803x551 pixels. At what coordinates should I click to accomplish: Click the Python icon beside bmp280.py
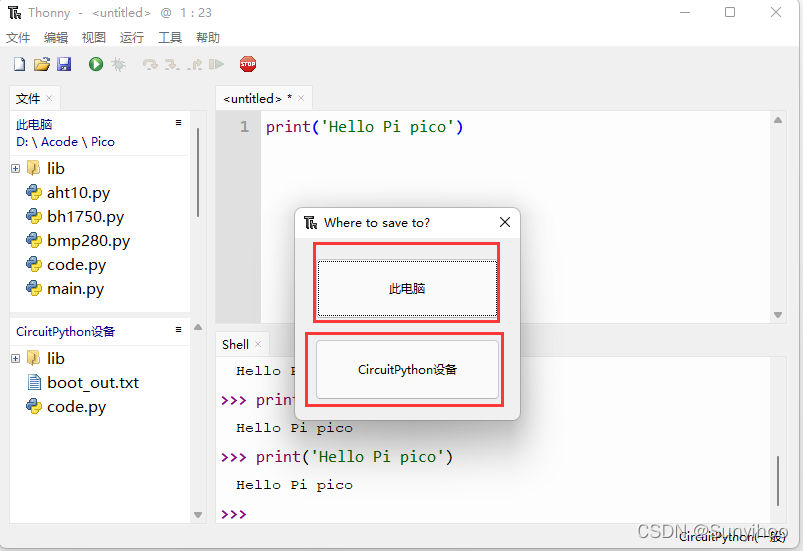(34, 240)
